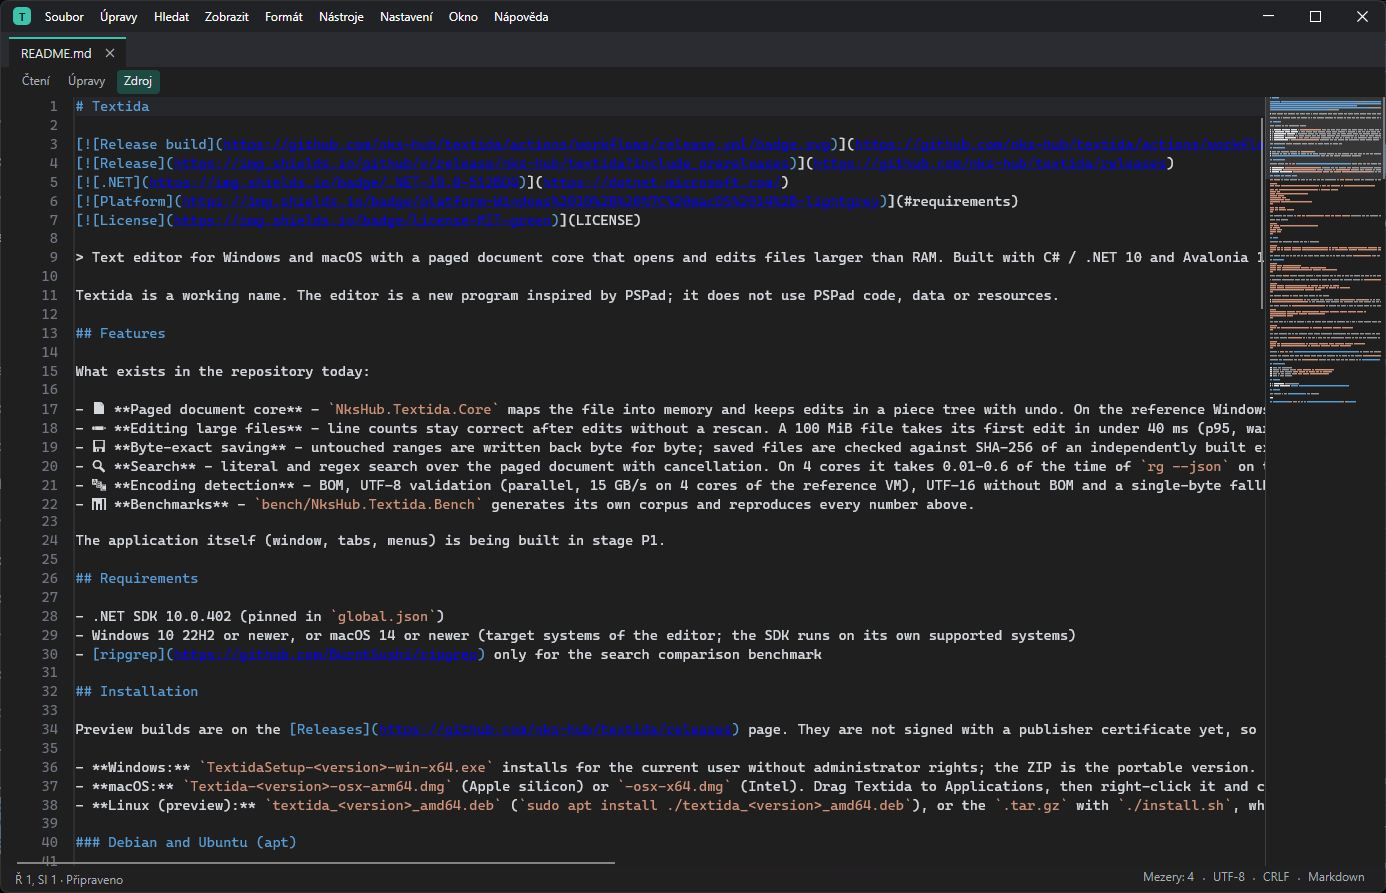1386x893 pixels.
Task: Click the document minimap on the right
Action: (x=1325, y=251)
